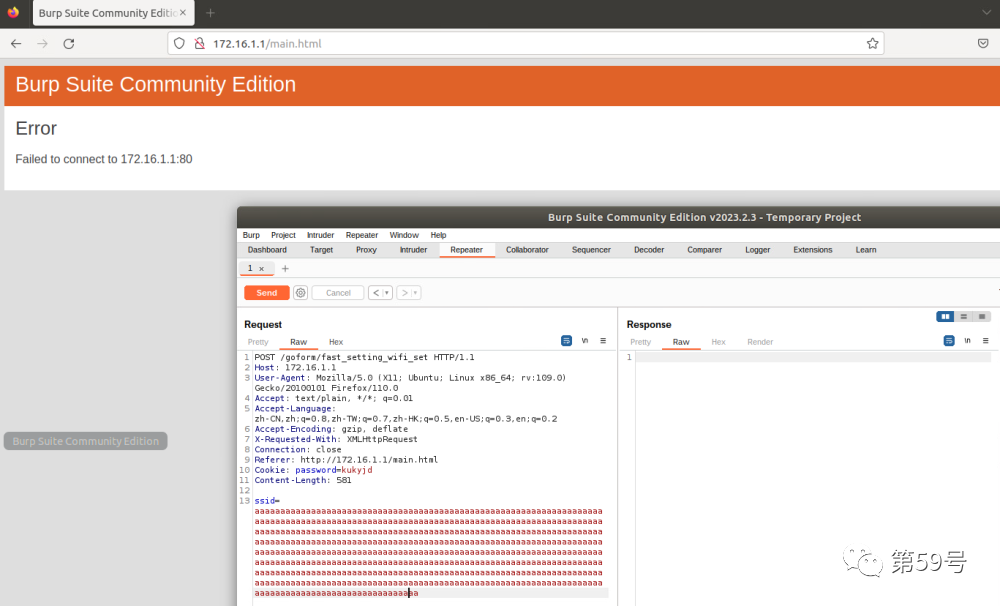Open the previous-history dropdown arrow

pyautogui.click(x=386, y=293)
